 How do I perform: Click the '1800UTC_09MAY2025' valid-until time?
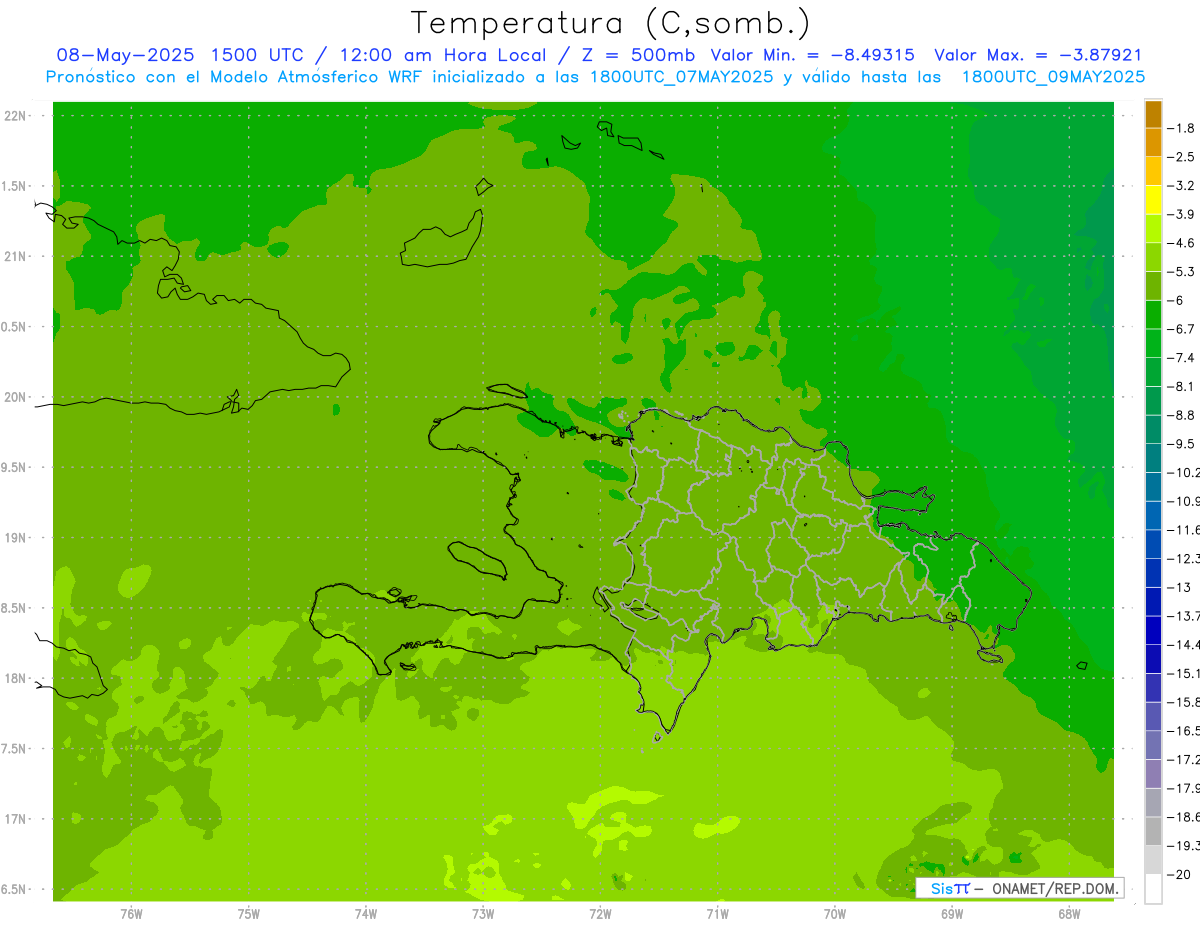click(x=1053, y=76)
